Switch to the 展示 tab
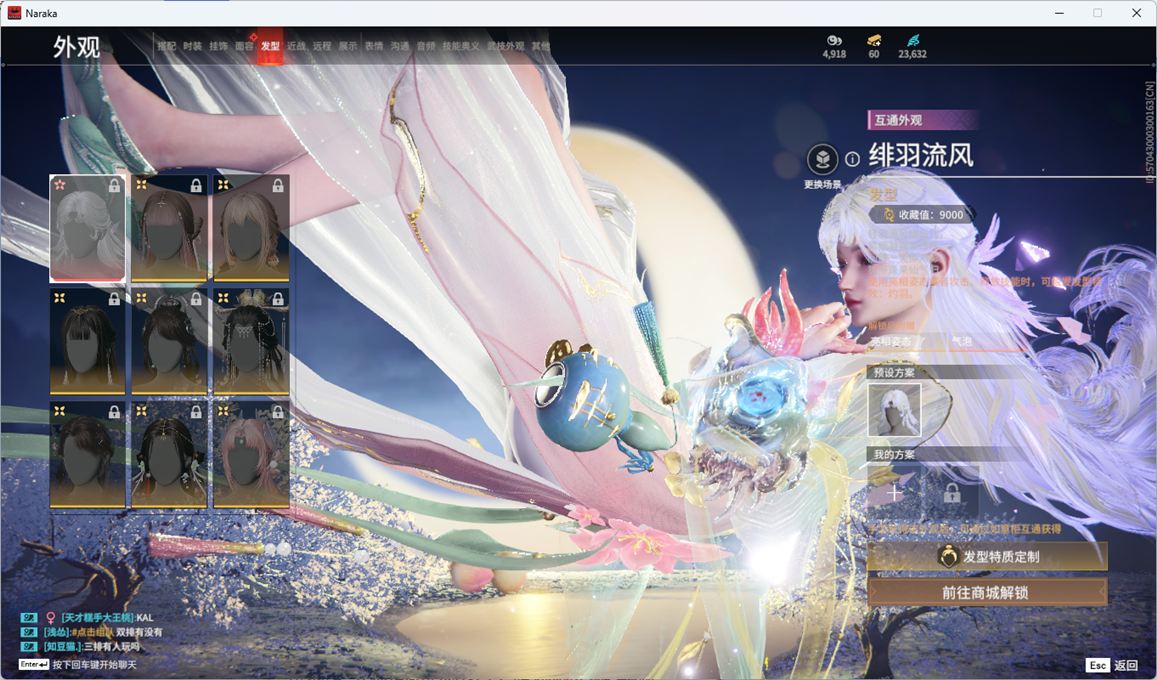The height and width of the screenshot is (680, 1157). pyautogui.click(x=348, y=46)
